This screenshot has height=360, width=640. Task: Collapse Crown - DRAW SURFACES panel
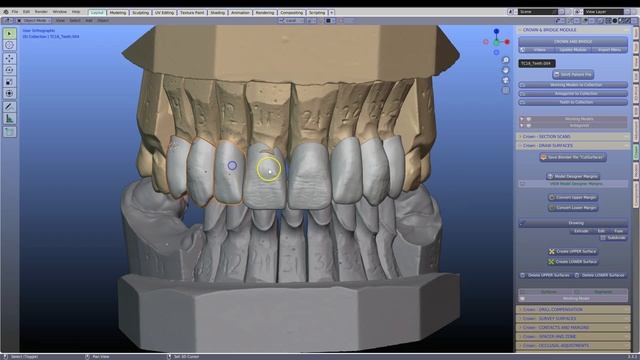tap(573, 146)
